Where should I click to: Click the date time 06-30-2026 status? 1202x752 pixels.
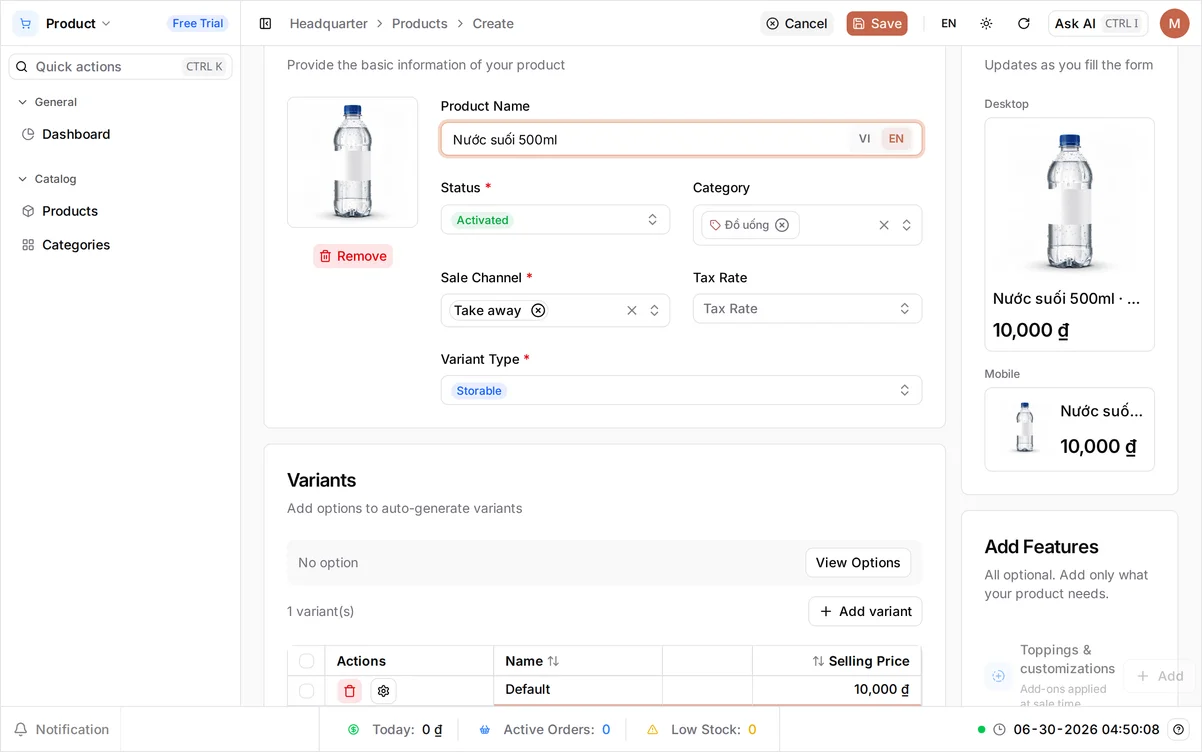tap(1087, 730)
